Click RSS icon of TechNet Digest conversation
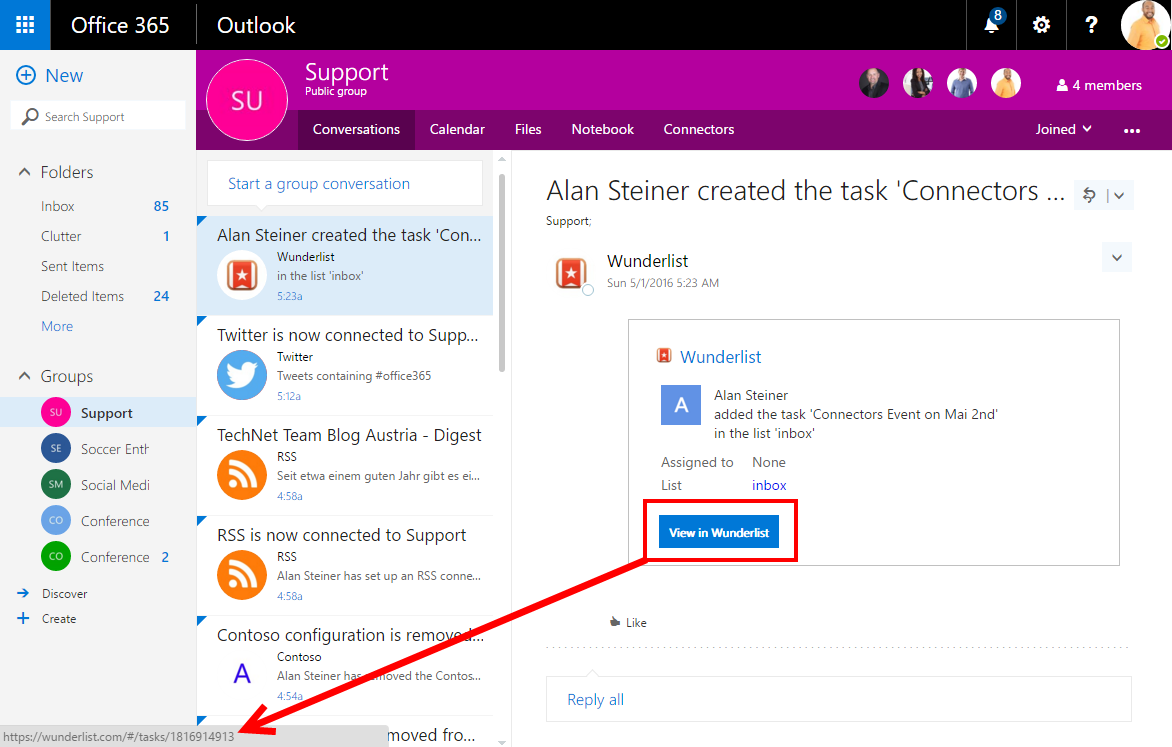The width and height of the screenshot is (1172, 747). (x=242, y=475)
